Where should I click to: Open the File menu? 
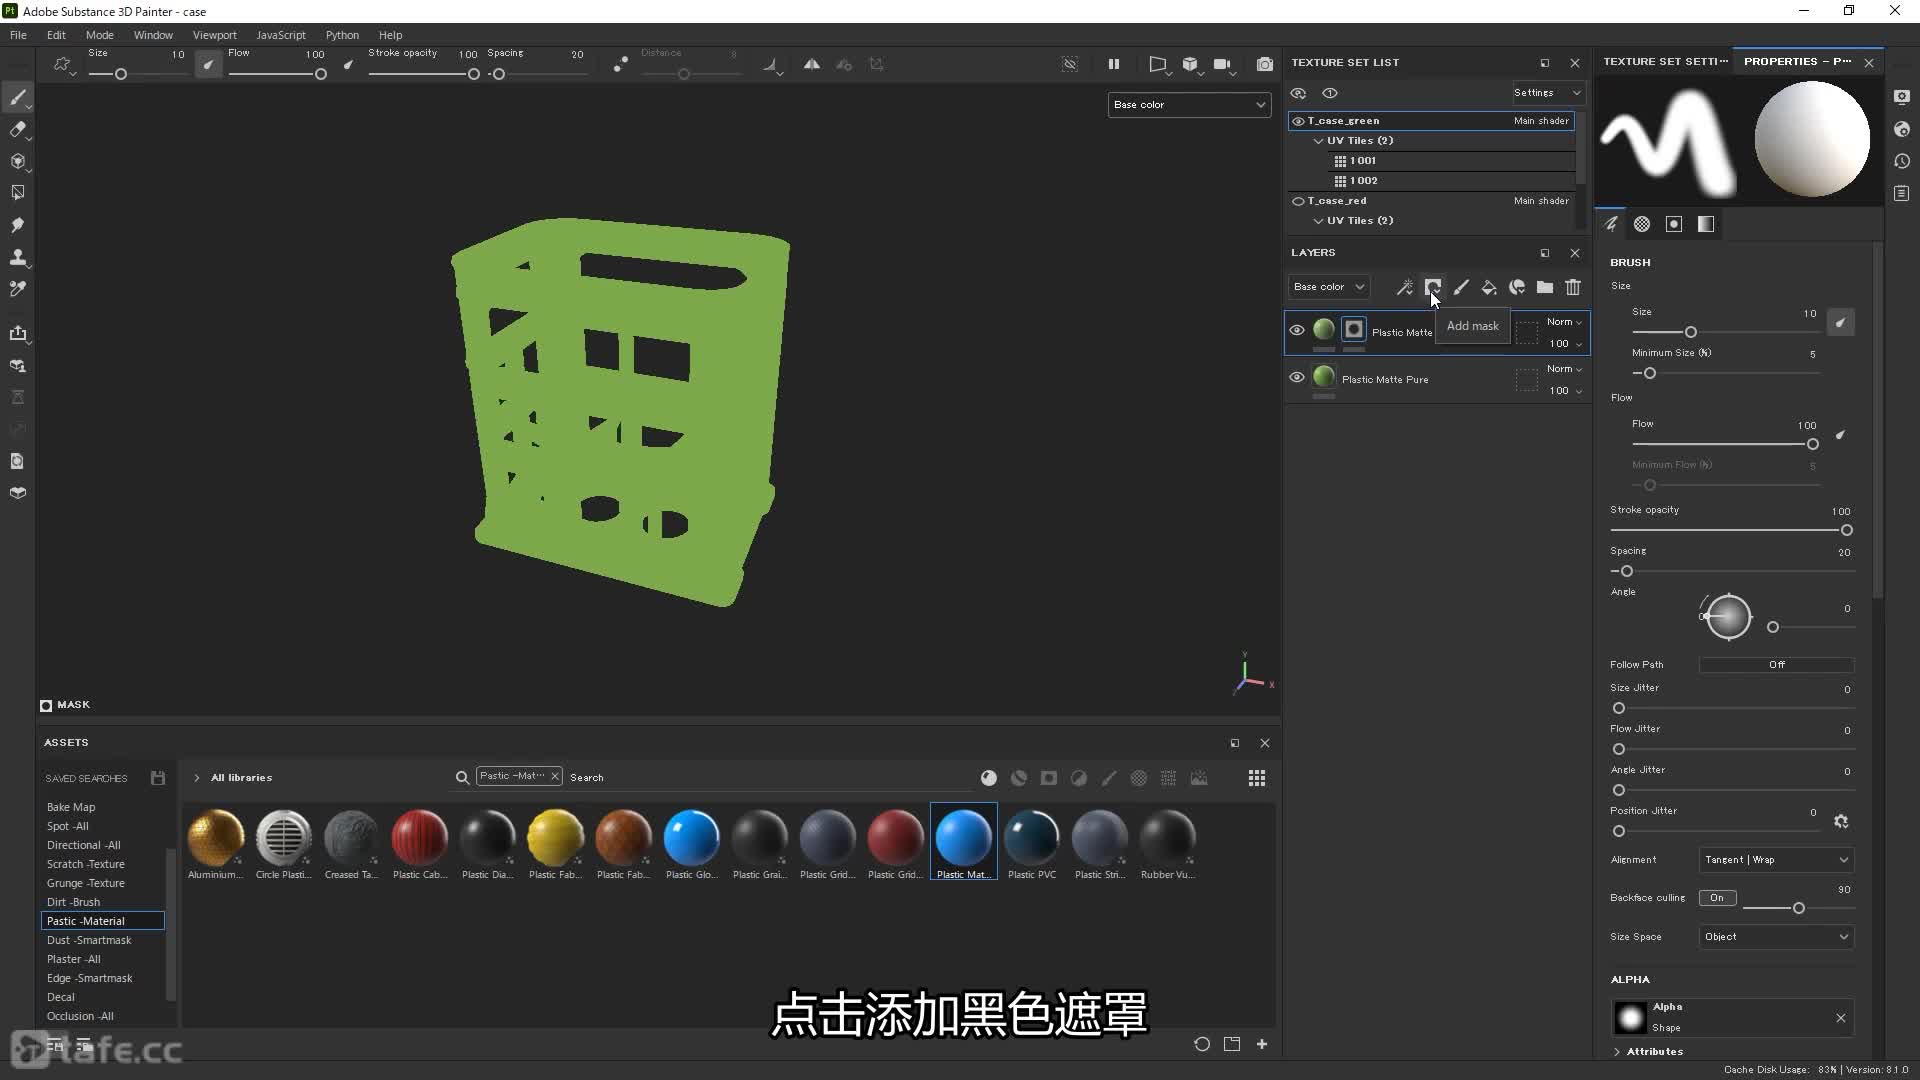click(x=18, y=35)
